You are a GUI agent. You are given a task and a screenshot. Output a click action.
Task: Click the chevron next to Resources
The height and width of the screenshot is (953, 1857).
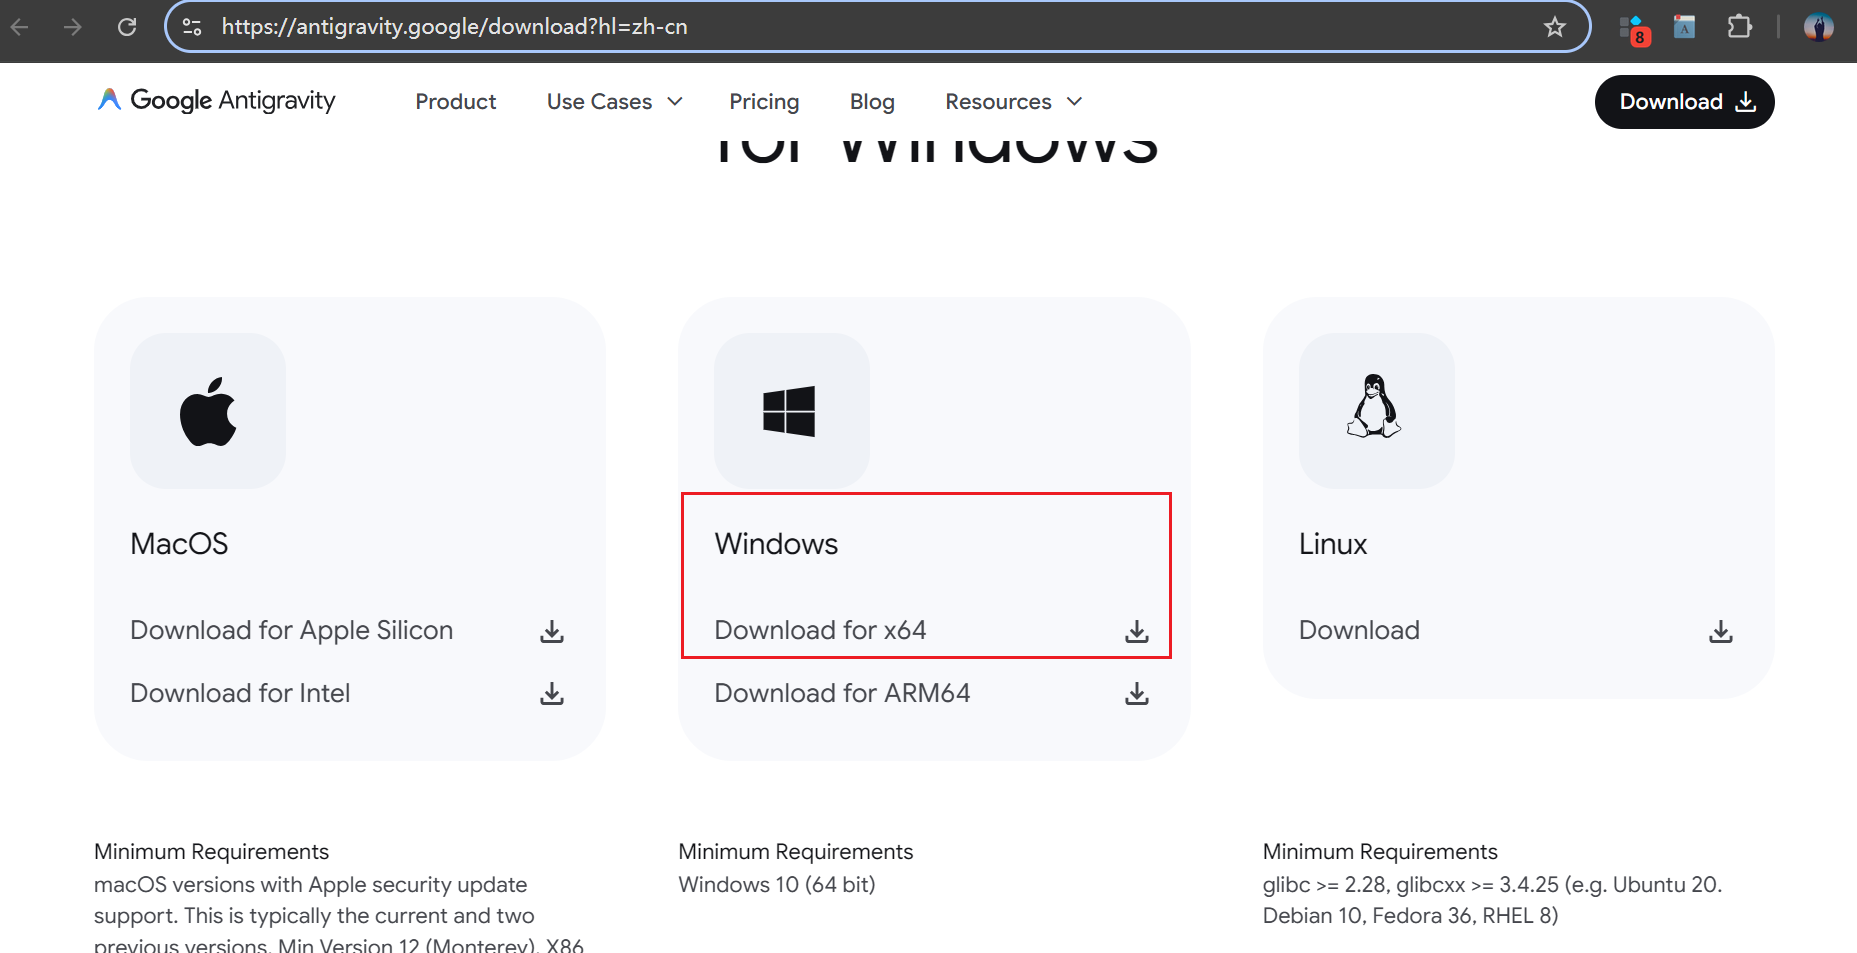(x=1074, y=101)
